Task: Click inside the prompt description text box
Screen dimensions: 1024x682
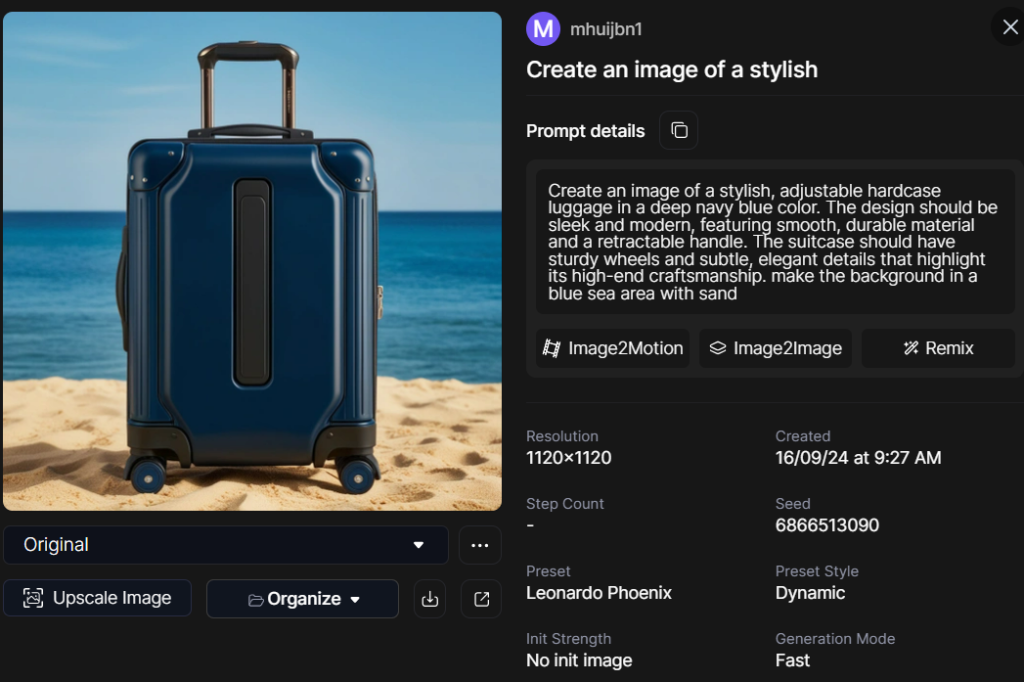Action: click(x=775, y=242)
